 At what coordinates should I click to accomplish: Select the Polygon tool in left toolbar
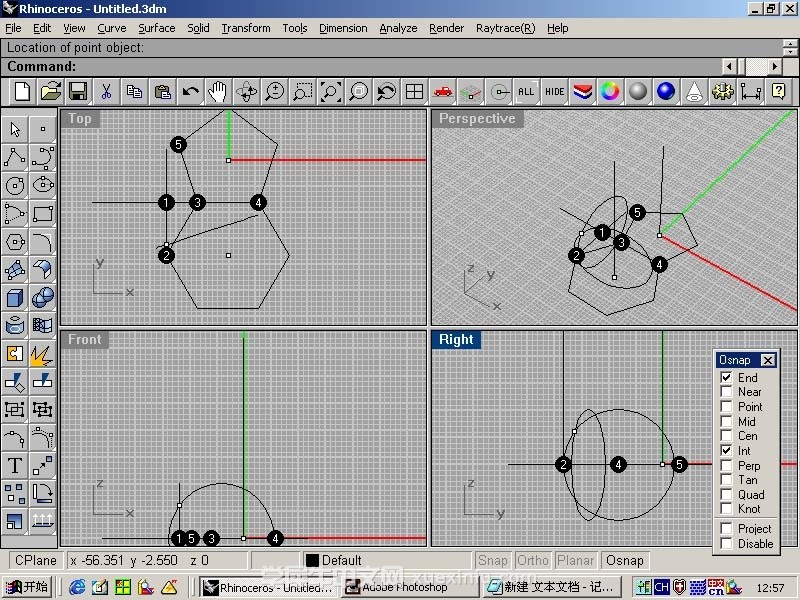[x=15, y=242]
